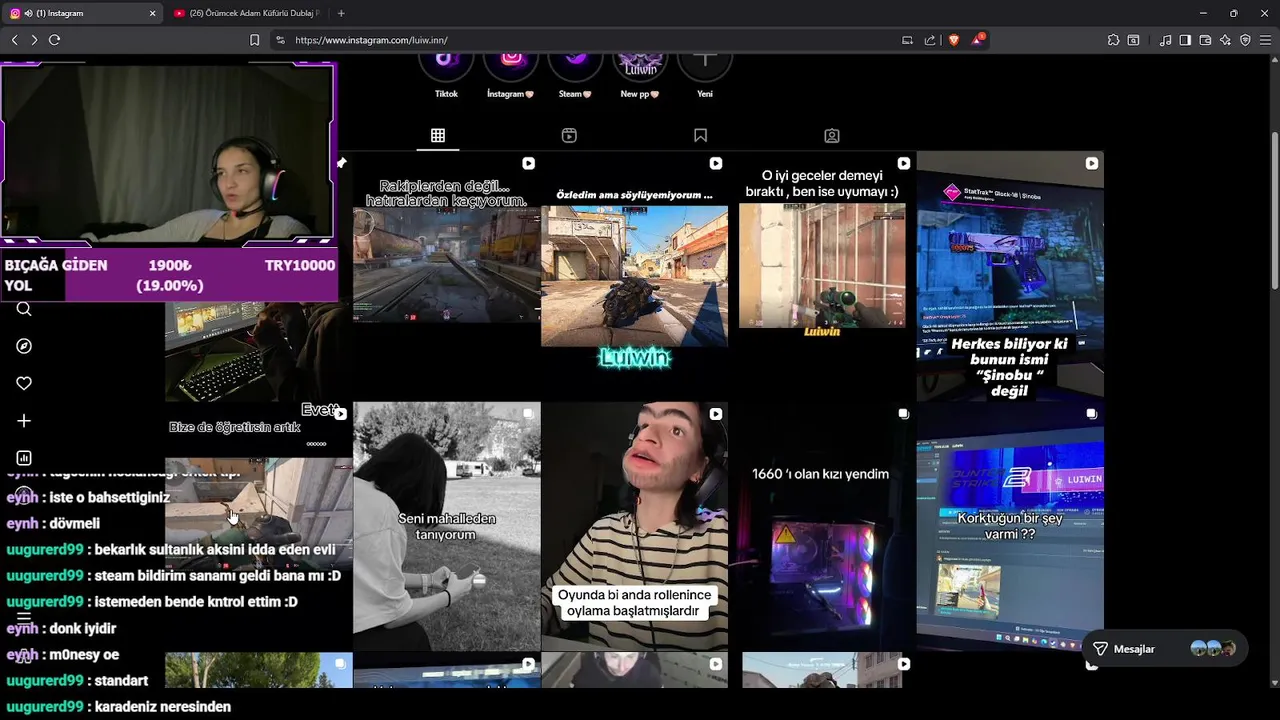Open the 'O iyi geceler demeyi bıraktı' post
The height and width of the screenshot is (720, 1280).
point(822,276)
